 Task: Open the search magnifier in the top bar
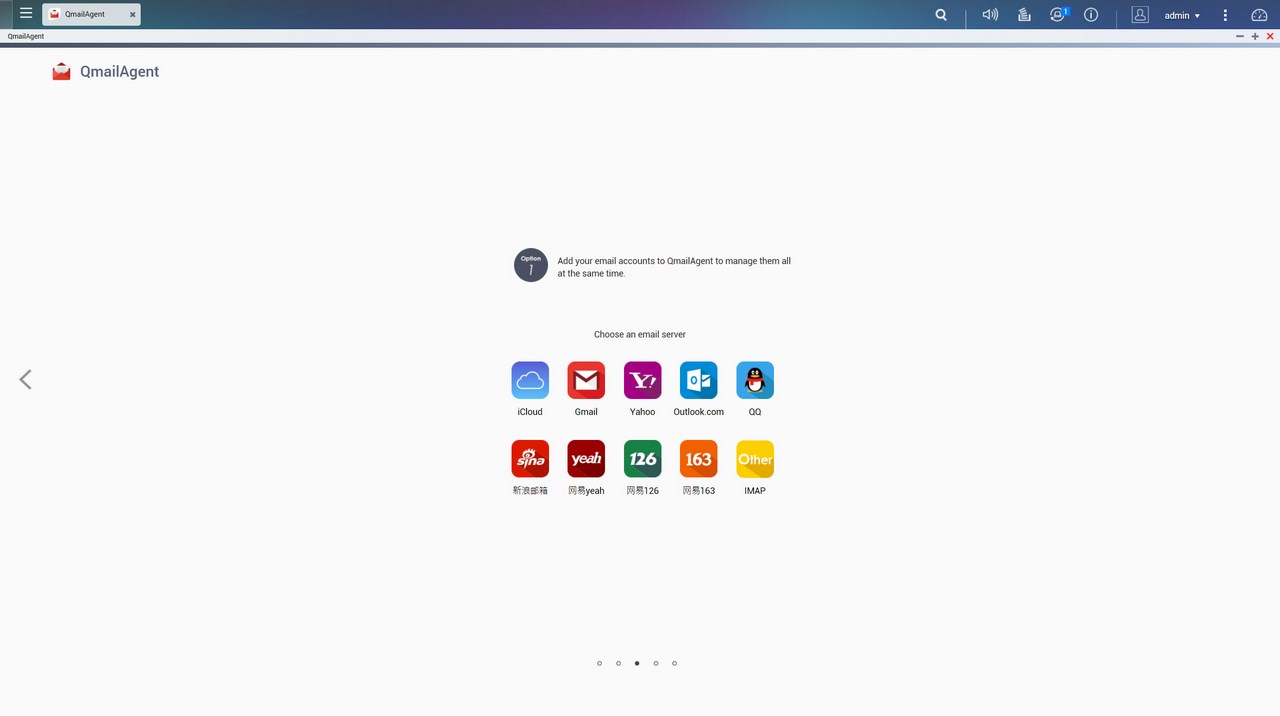pos(941,15)
